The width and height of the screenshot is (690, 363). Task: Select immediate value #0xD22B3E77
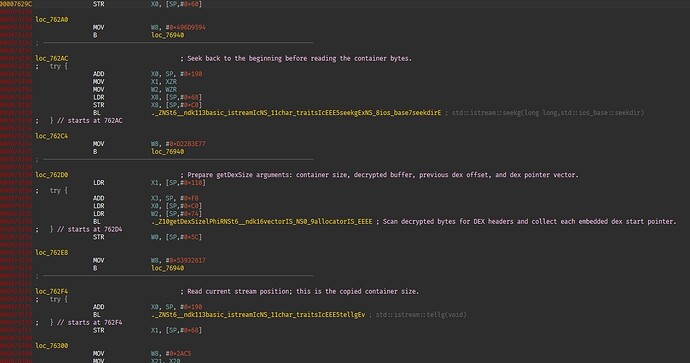[185, 144]
